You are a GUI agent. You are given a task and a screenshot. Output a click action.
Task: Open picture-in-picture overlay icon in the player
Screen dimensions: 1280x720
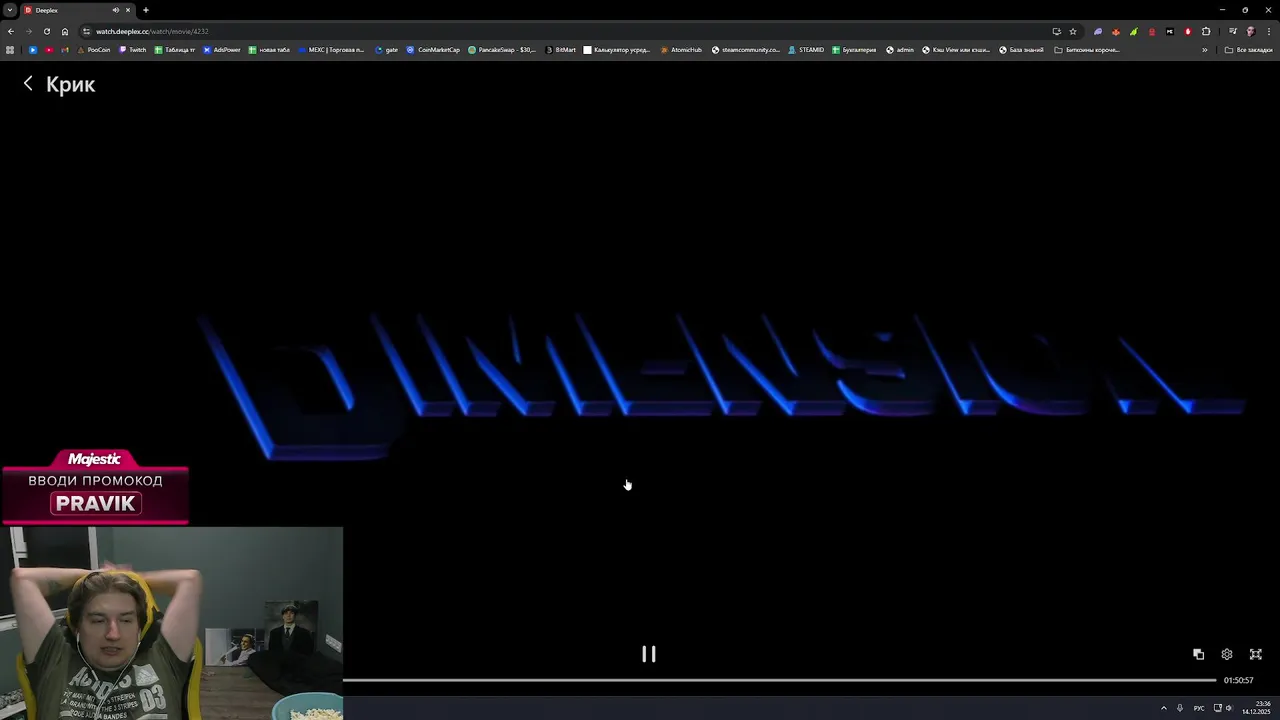pos(1198,654)
